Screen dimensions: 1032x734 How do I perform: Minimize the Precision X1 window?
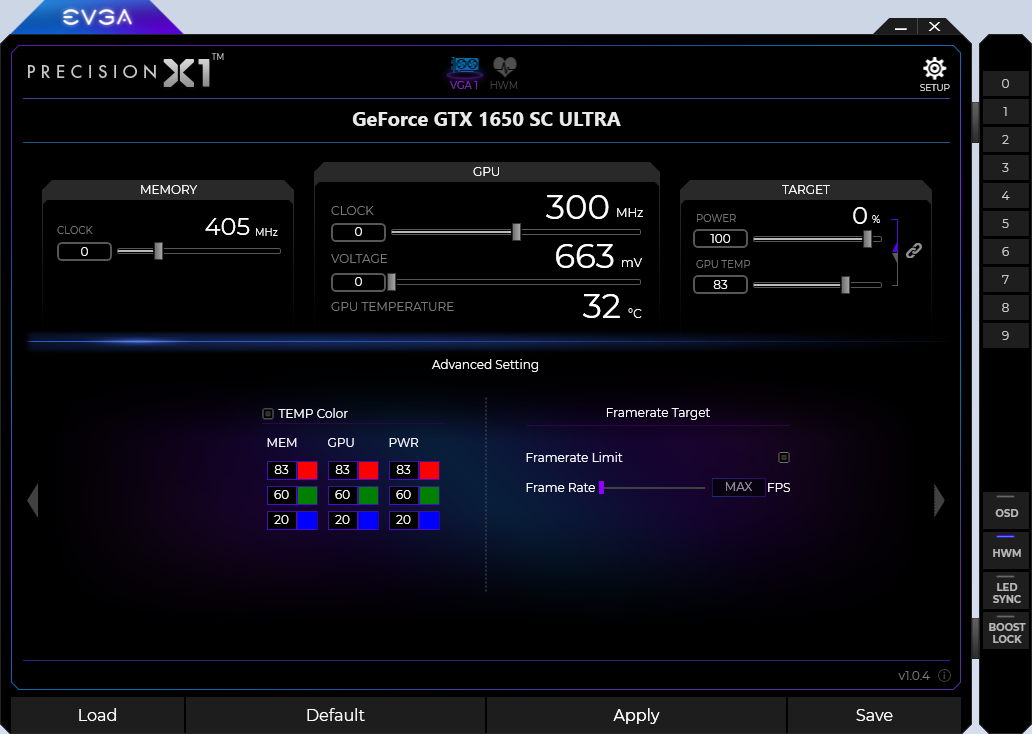pyautogui.click(x=901, y=27)
